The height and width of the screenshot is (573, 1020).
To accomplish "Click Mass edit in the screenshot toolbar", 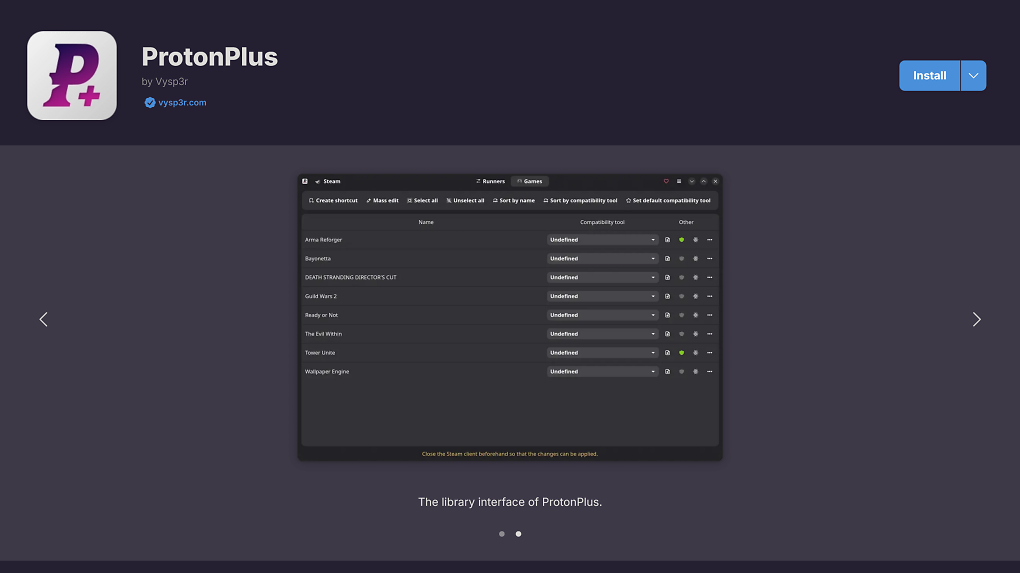I will point(382,200).
